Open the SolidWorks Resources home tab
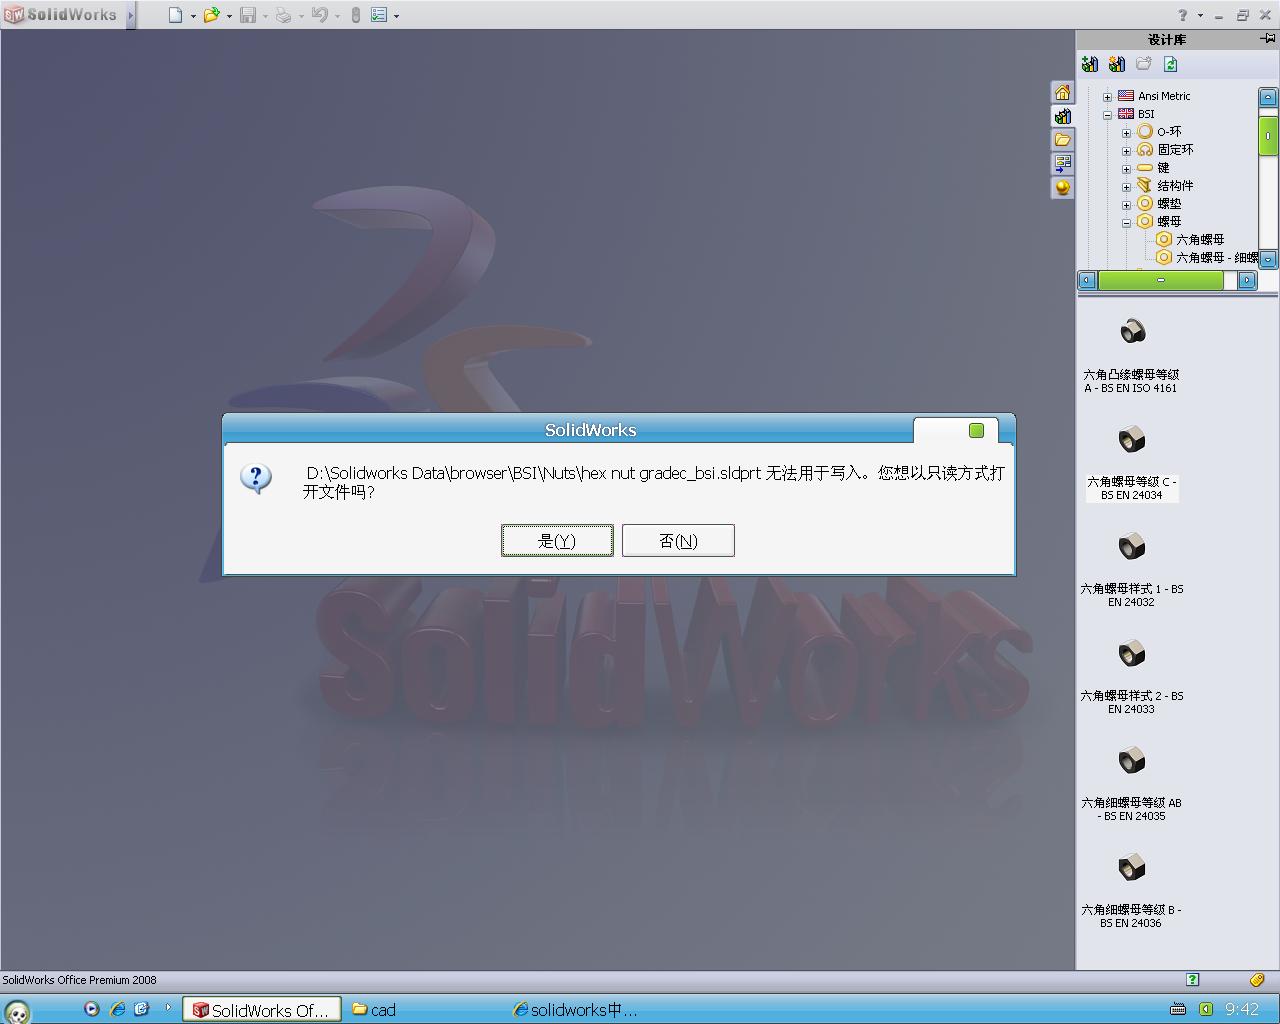Image resolution: width=1280 pixels, height=1024 pixels. (x=1062, y=92)
